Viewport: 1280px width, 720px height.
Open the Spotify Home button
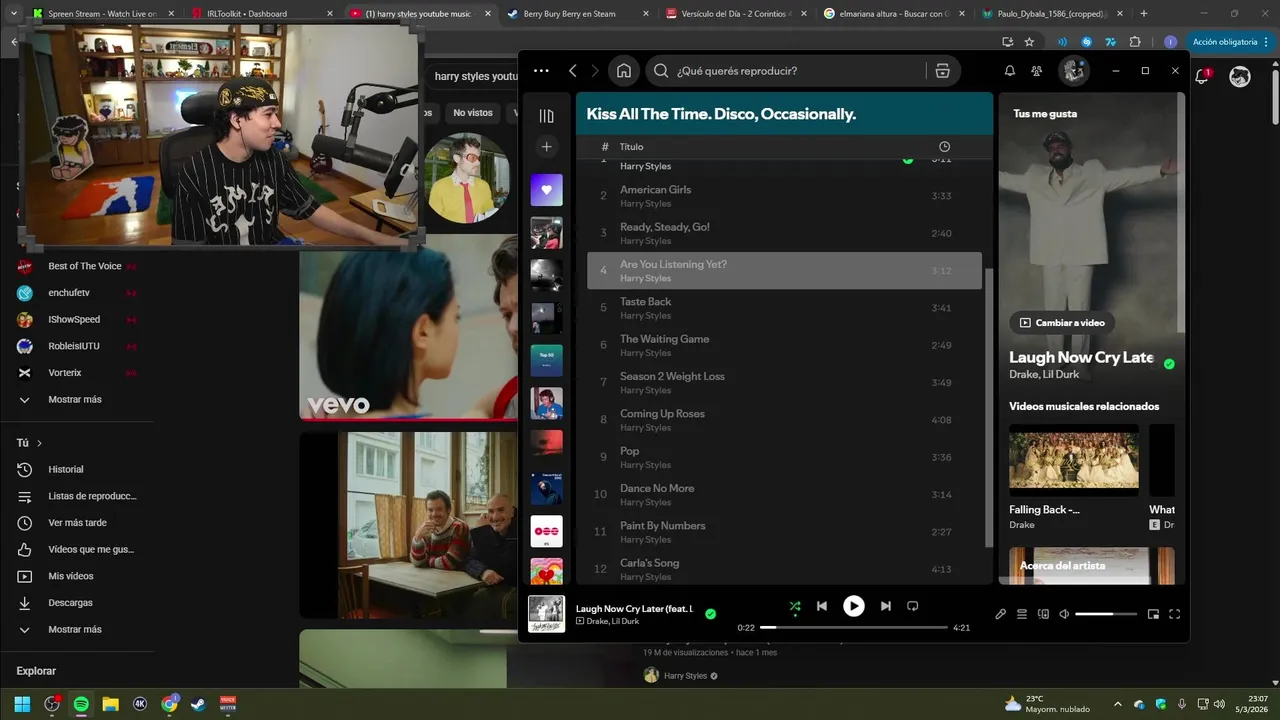click(624, 71)
